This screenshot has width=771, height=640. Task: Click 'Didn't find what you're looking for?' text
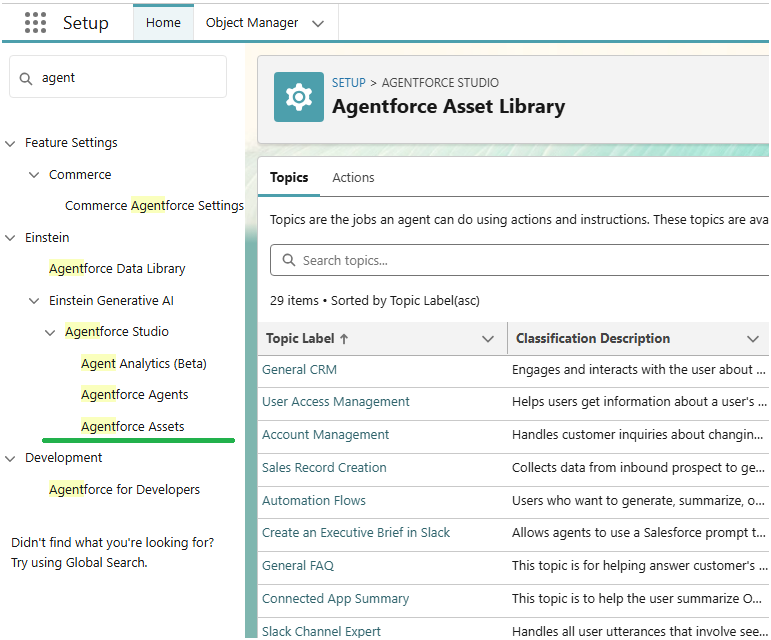(x=113, y=543)
